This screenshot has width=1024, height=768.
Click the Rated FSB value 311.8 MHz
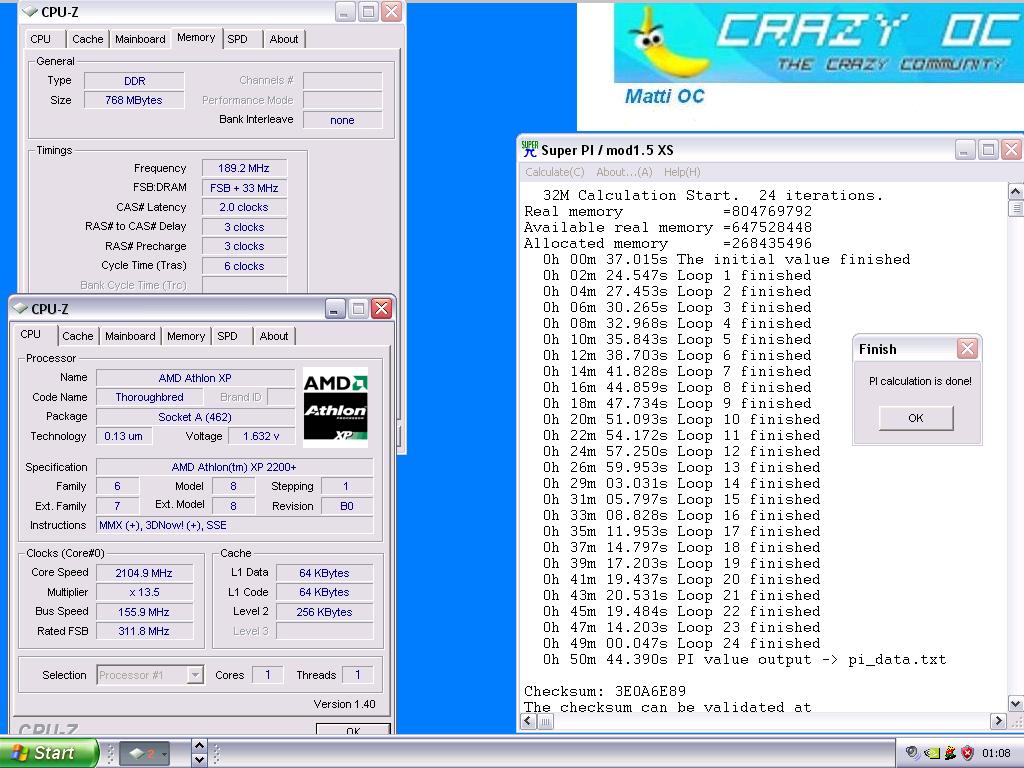pyautogui.click(x=144, y=631)
